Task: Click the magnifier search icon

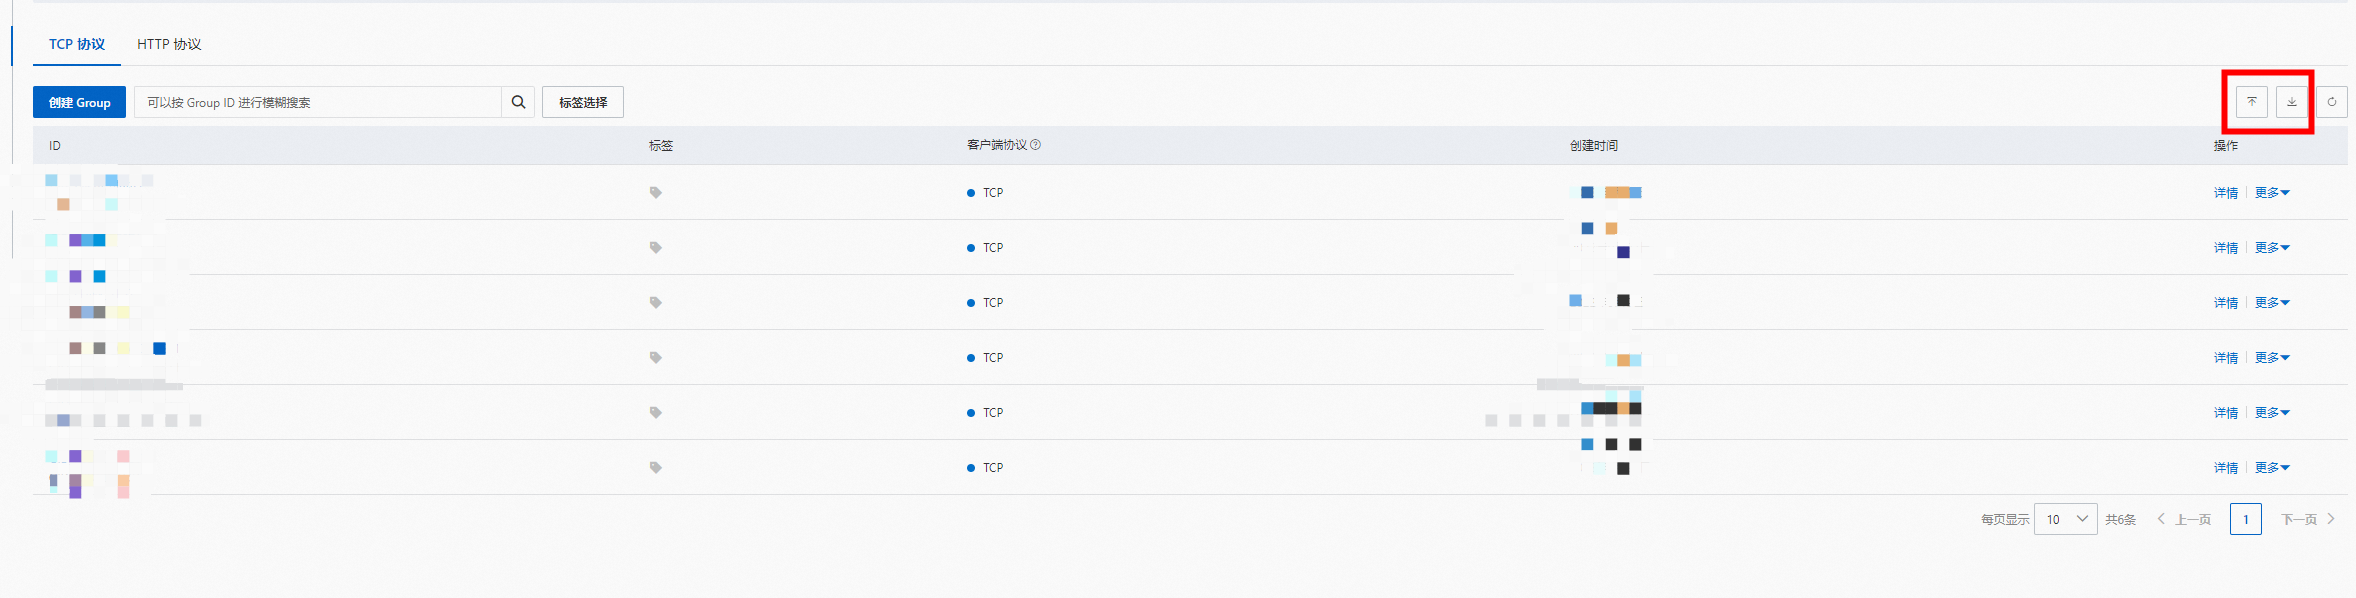Action: [x=518, y=102]
